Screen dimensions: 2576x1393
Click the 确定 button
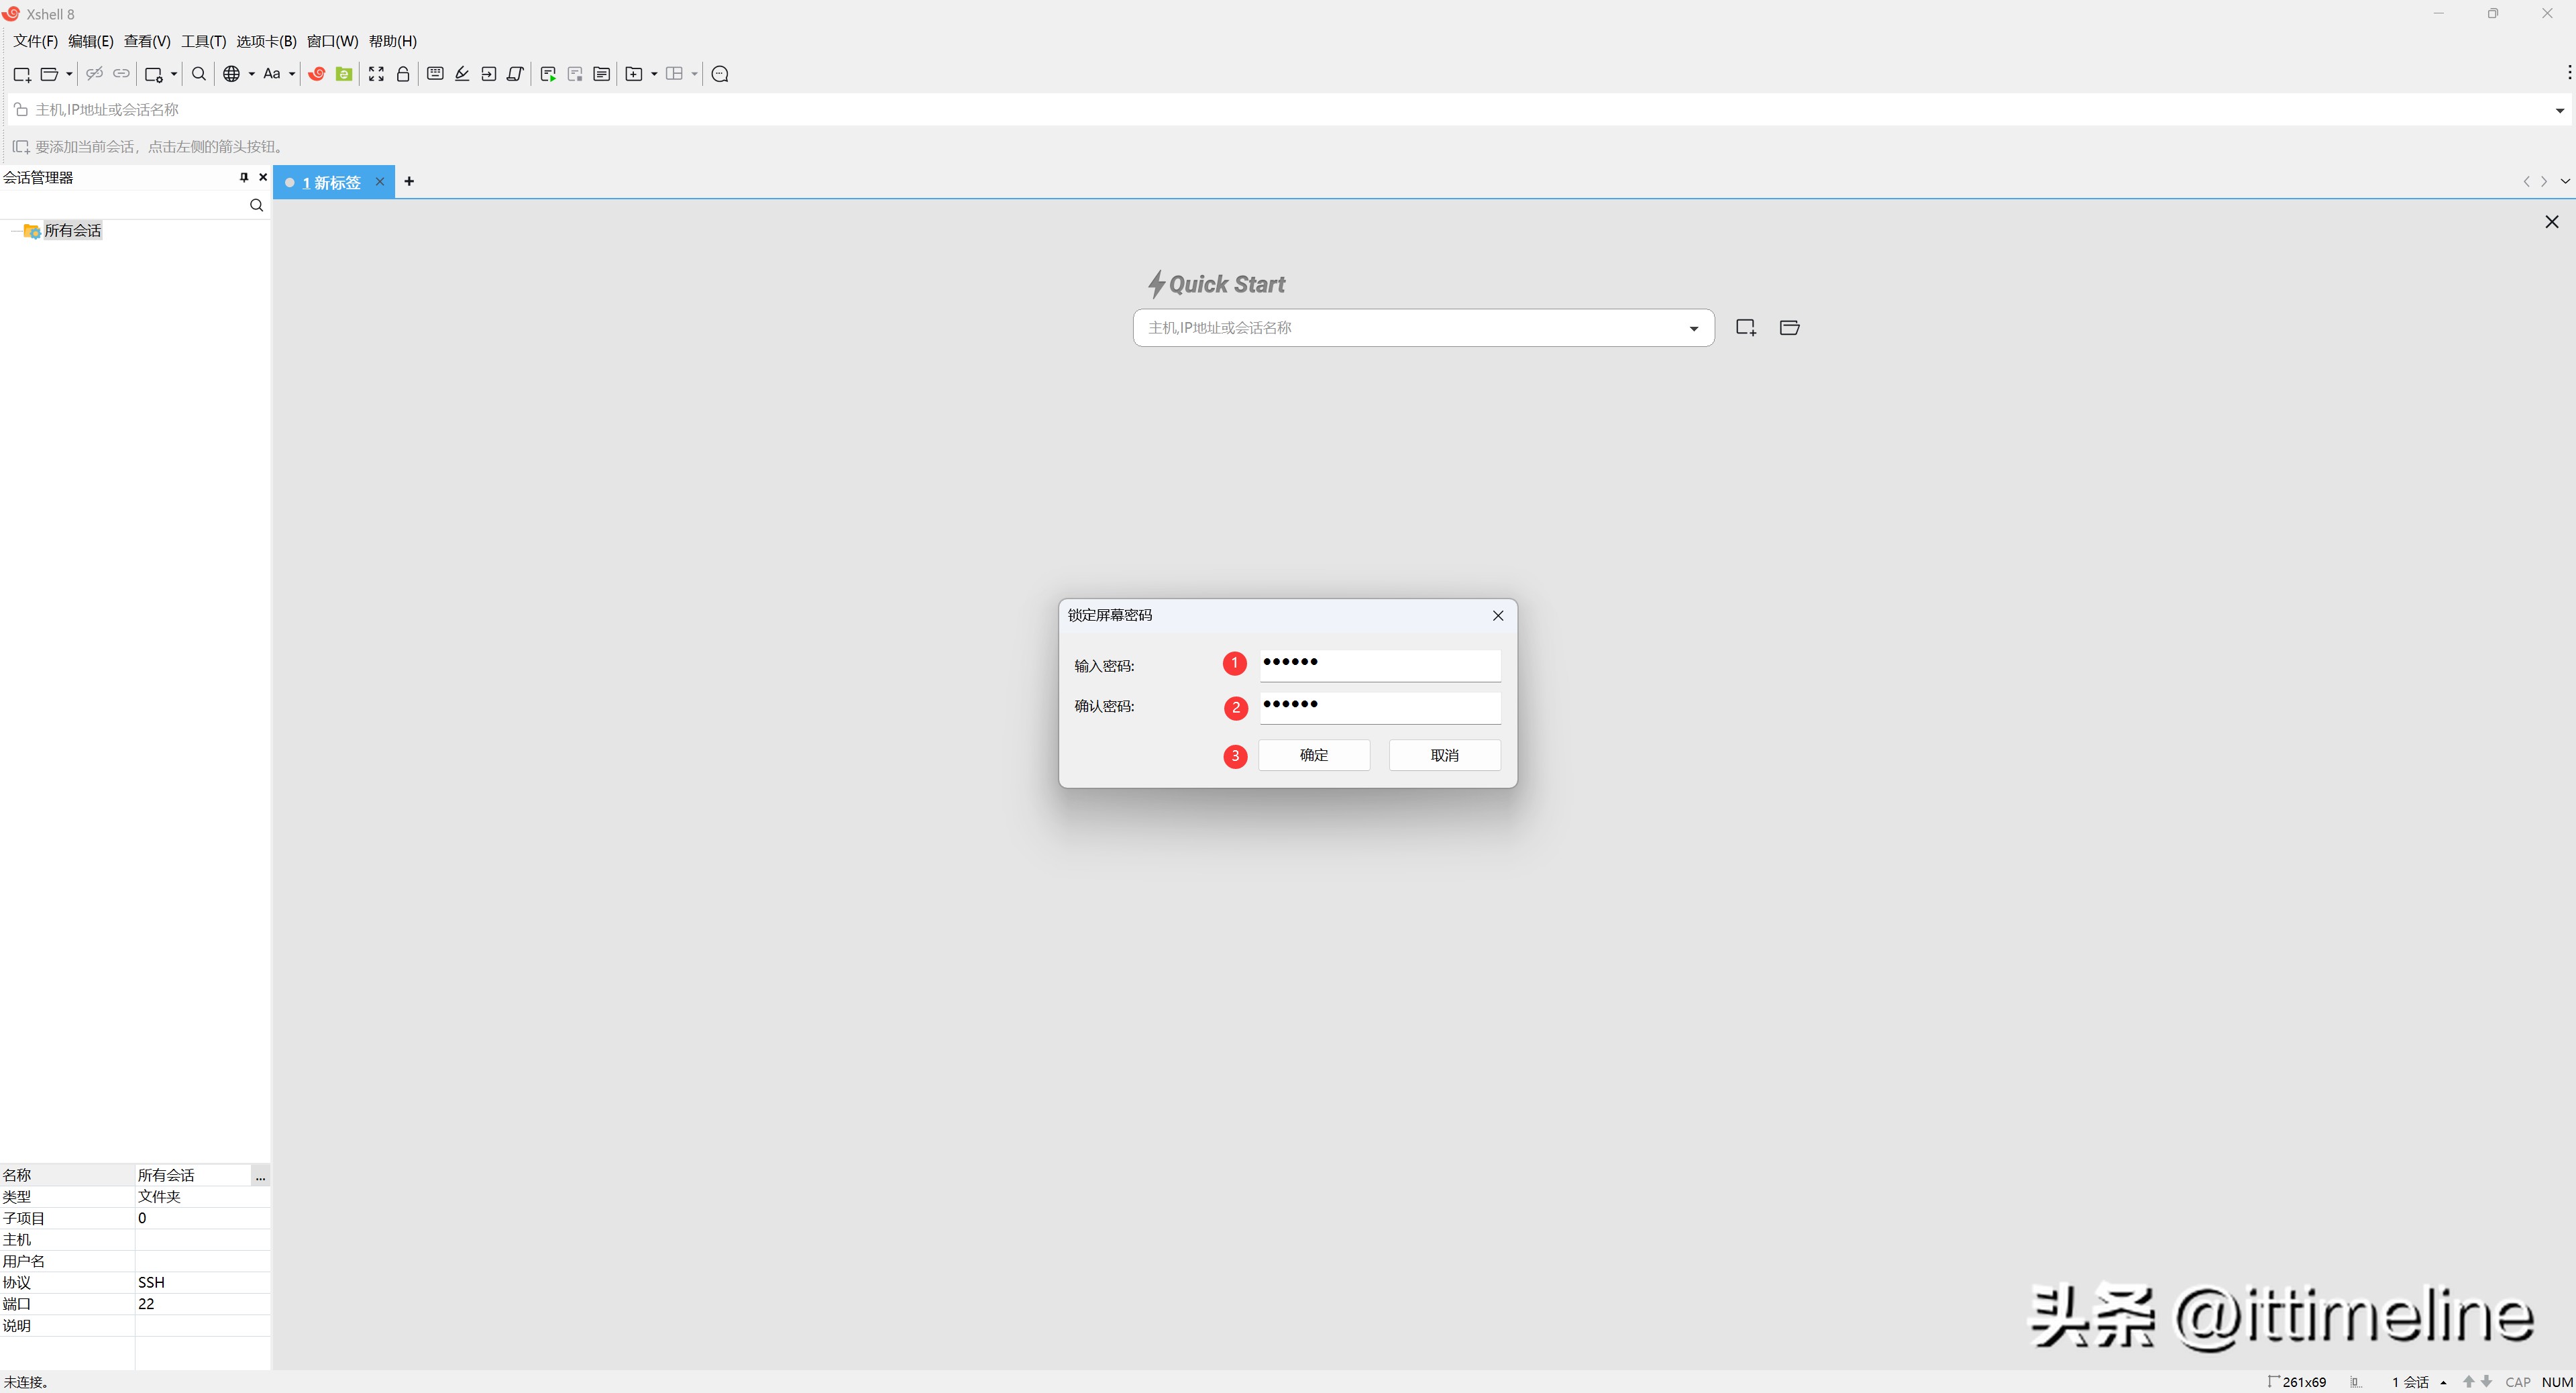(1313, 755)
